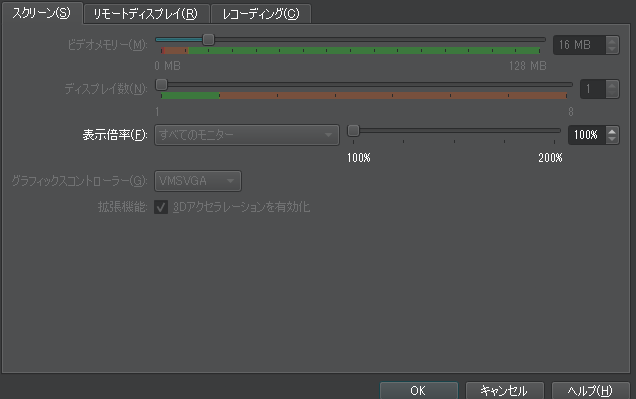Click the 表示倍率 scale slider handle
636x399 pixels.
353,131
